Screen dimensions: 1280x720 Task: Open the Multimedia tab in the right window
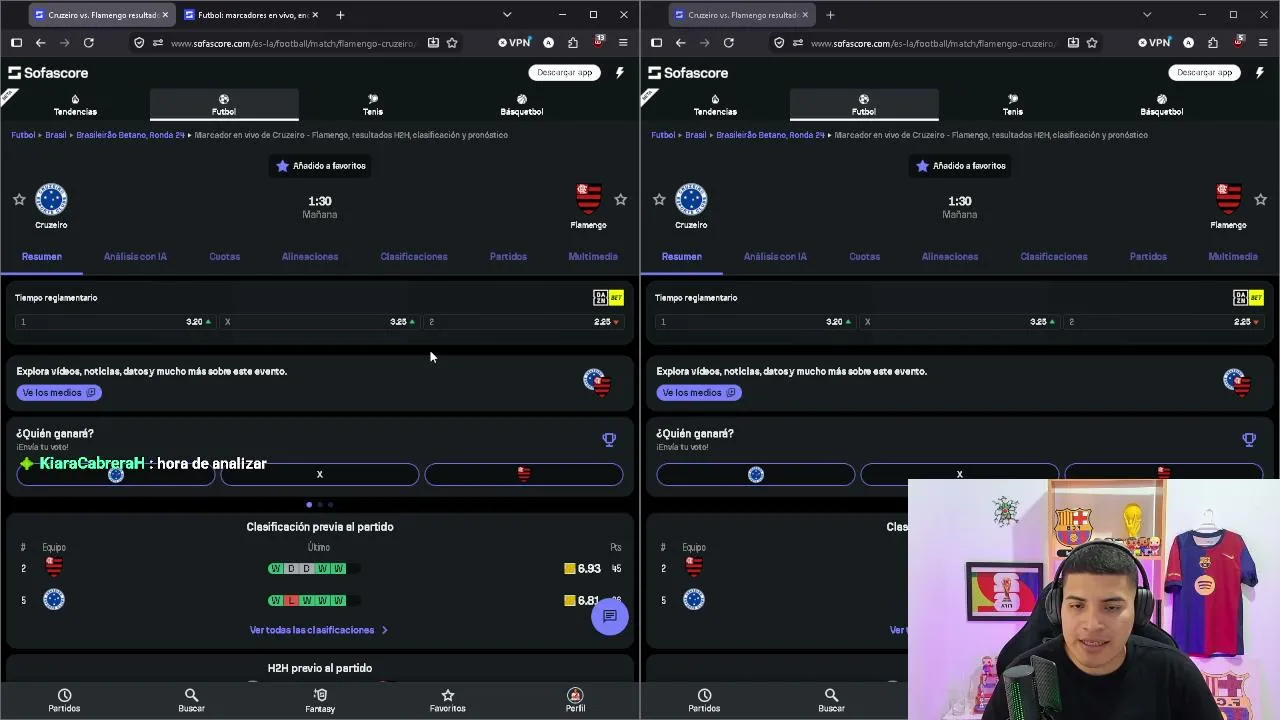[1233, 257]
